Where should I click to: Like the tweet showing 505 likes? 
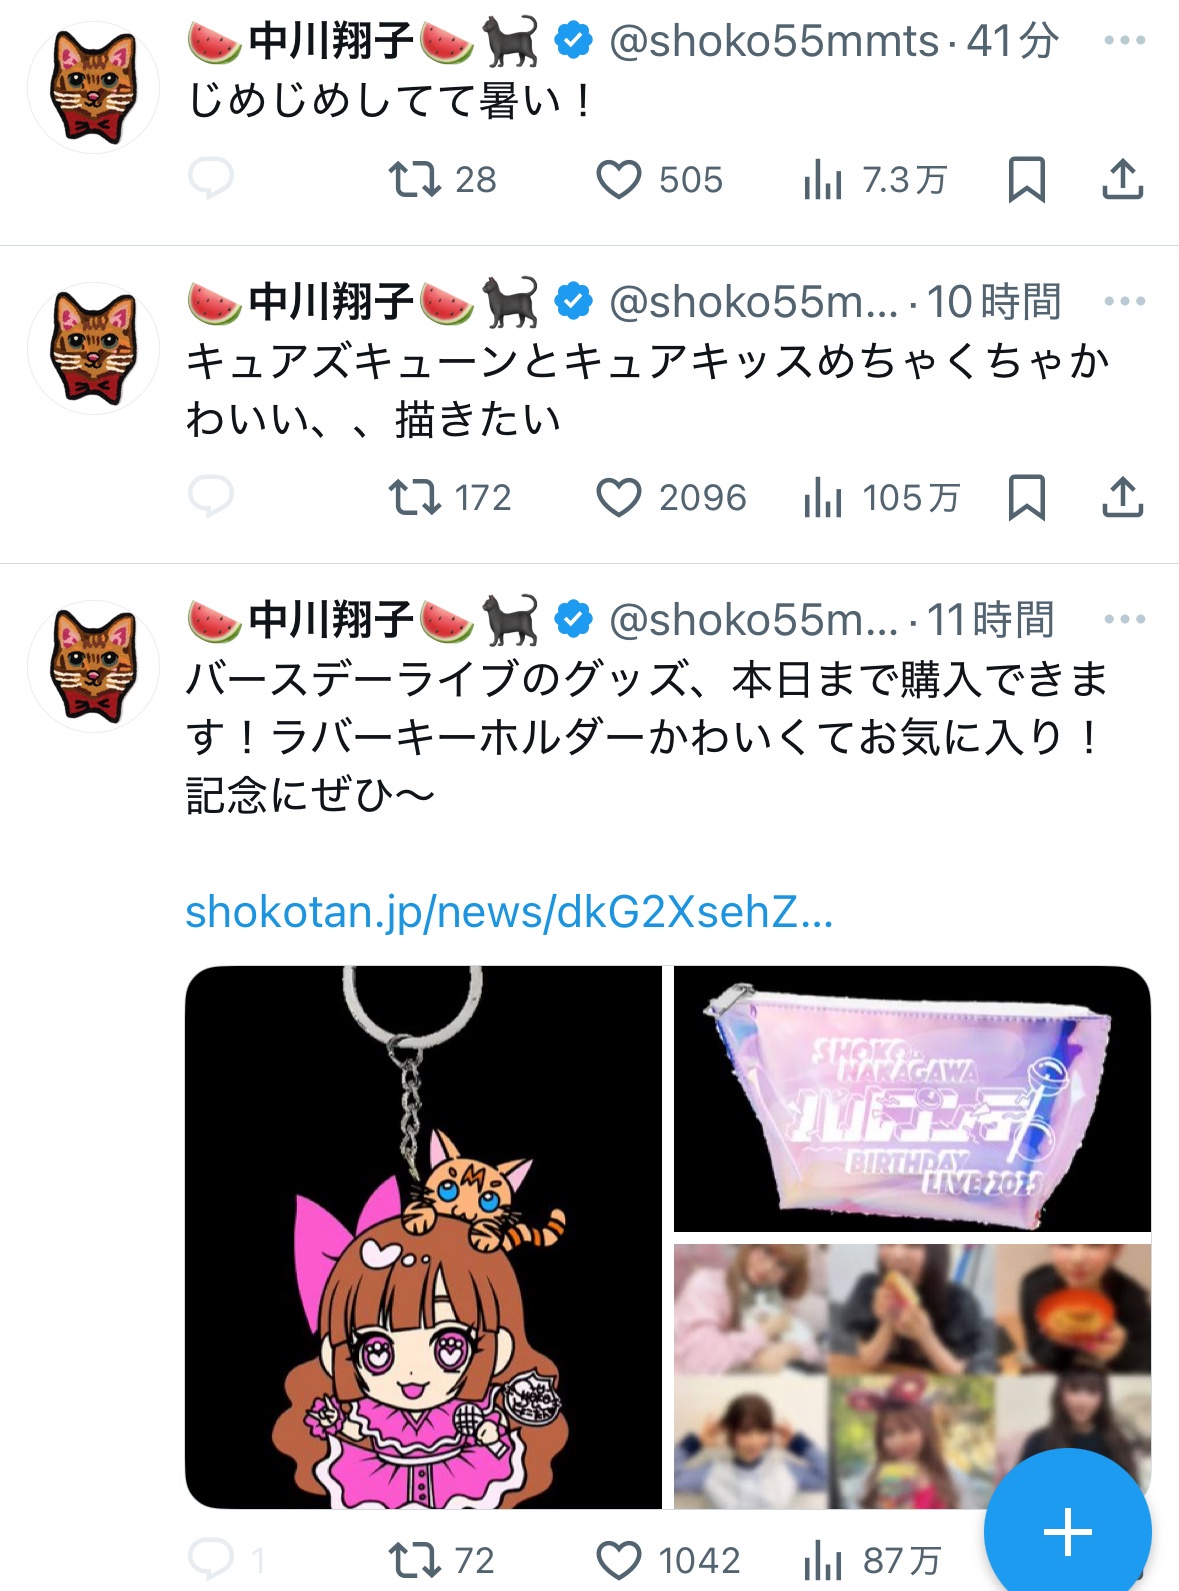(x=659, y=180)
